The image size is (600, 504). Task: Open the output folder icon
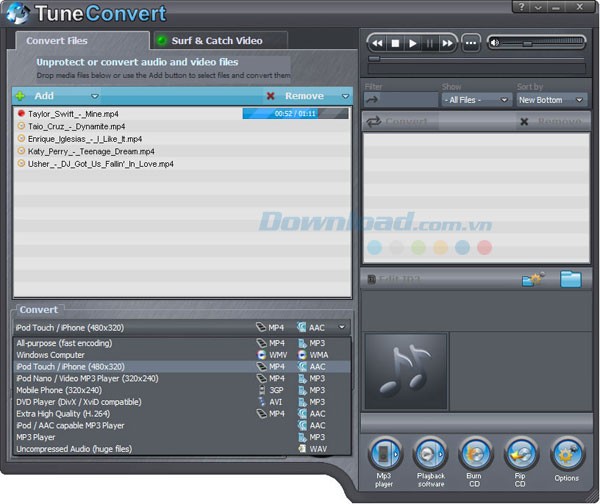tap(571, 279)
